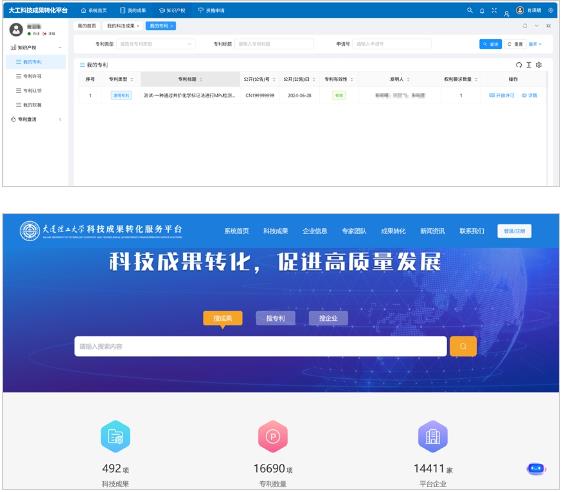
Task: Switch to the 我的首页 tab
Action: 87,26
